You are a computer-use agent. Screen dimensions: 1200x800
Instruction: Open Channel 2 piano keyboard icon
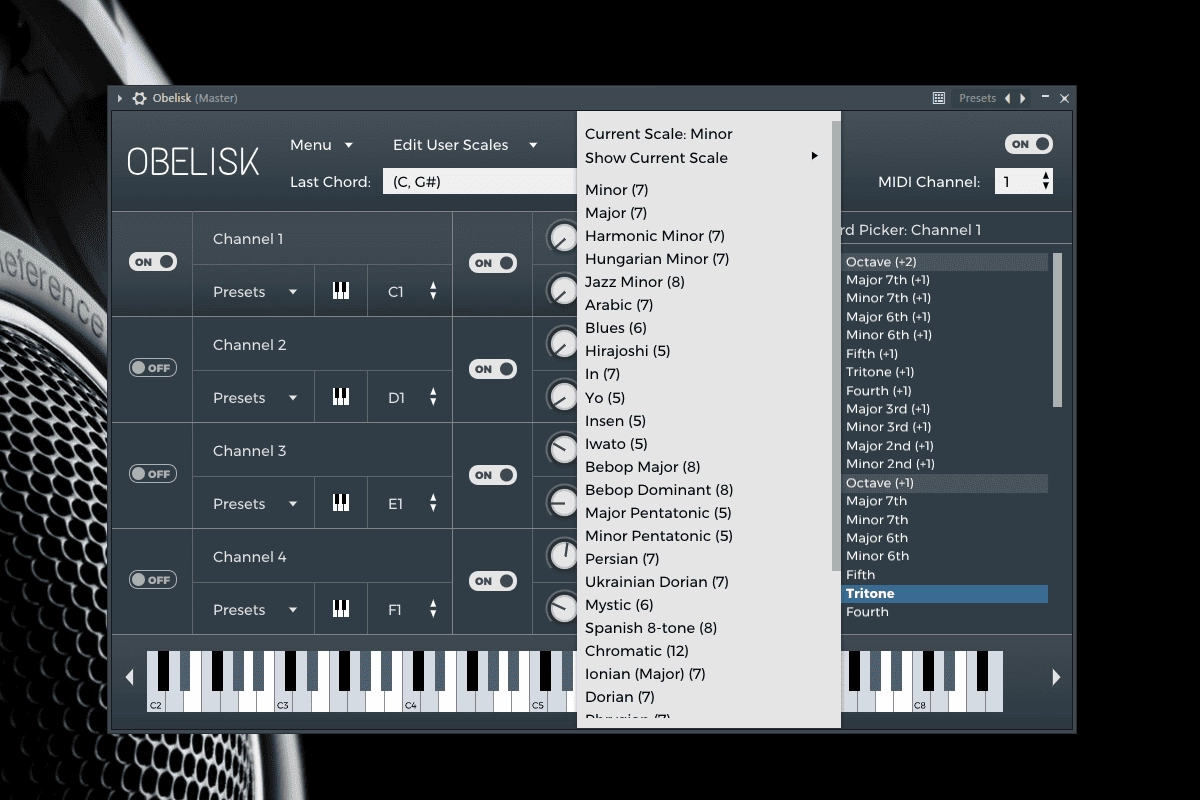341,397
